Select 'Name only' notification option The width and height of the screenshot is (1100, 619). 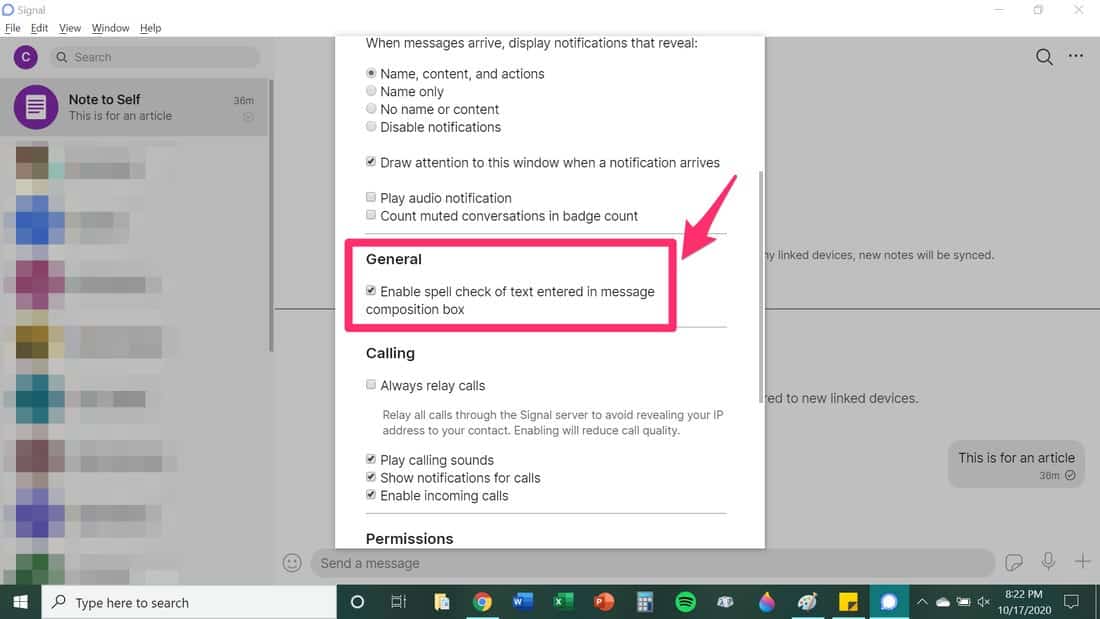[371, 91]
